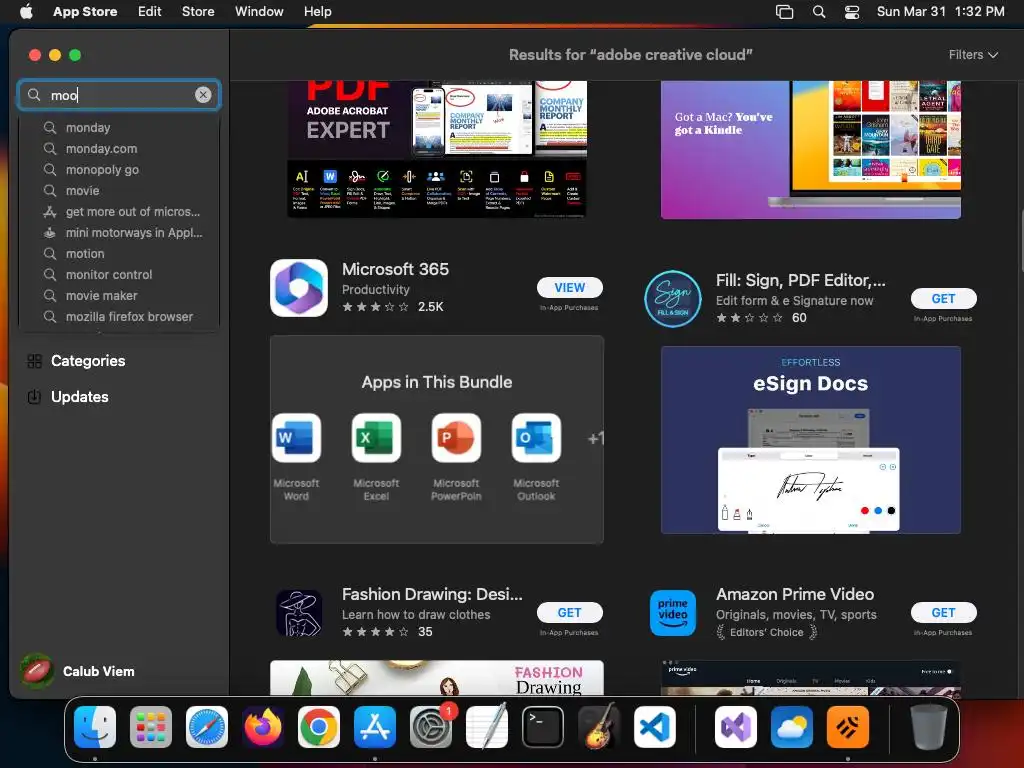
Task: Open orange Sublime Merge icon in Dock
Action: (x=848, y=727)
